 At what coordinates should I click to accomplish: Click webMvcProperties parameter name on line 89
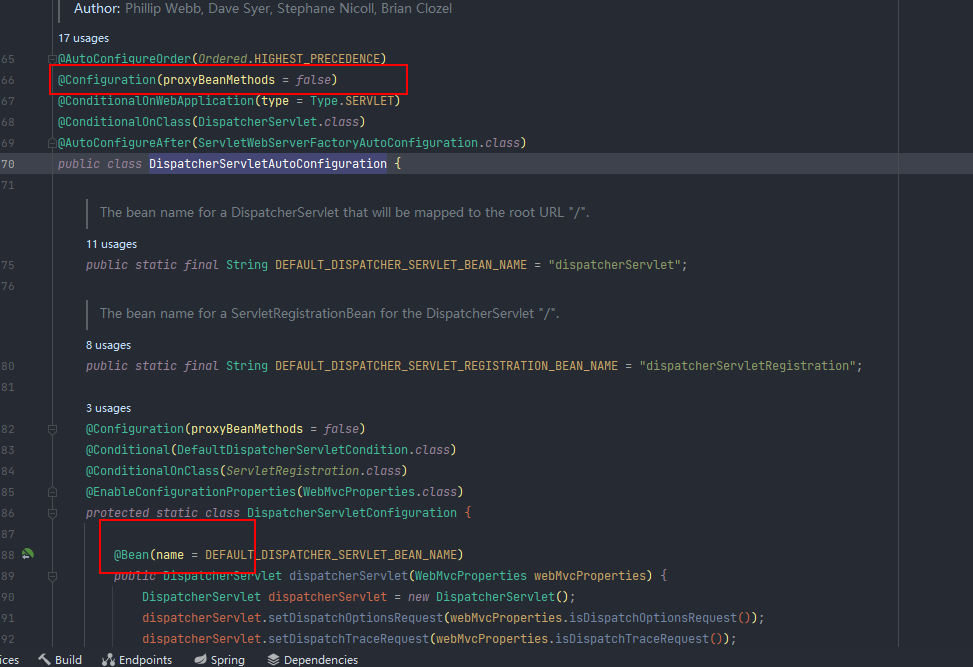coord(590,576)
